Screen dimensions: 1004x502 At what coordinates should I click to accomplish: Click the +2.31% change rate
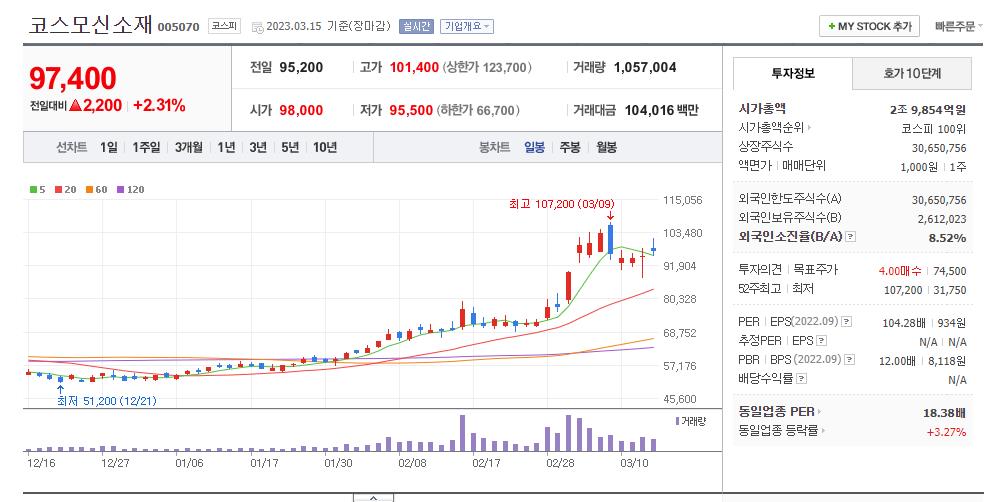click(x=159, y=106)
